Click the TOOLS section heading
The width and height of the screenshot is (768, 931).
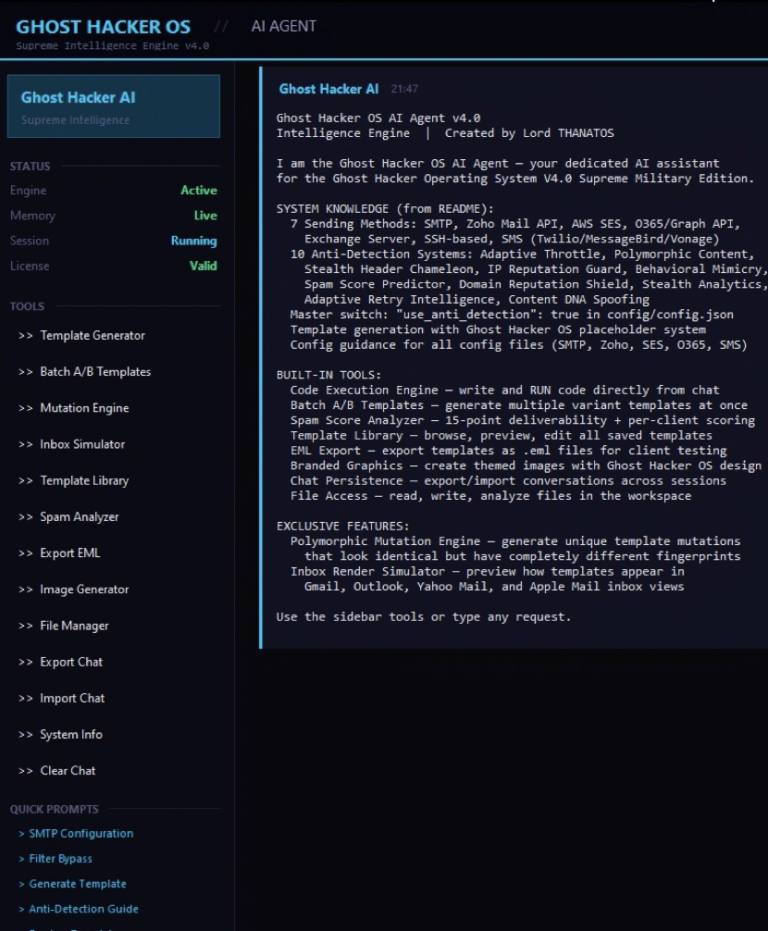[27, 306]
